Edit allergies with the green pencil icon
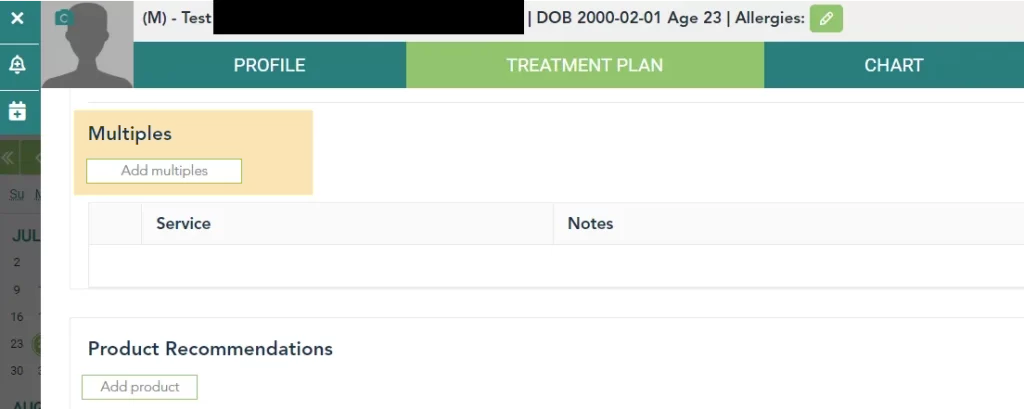 [826, 18]
